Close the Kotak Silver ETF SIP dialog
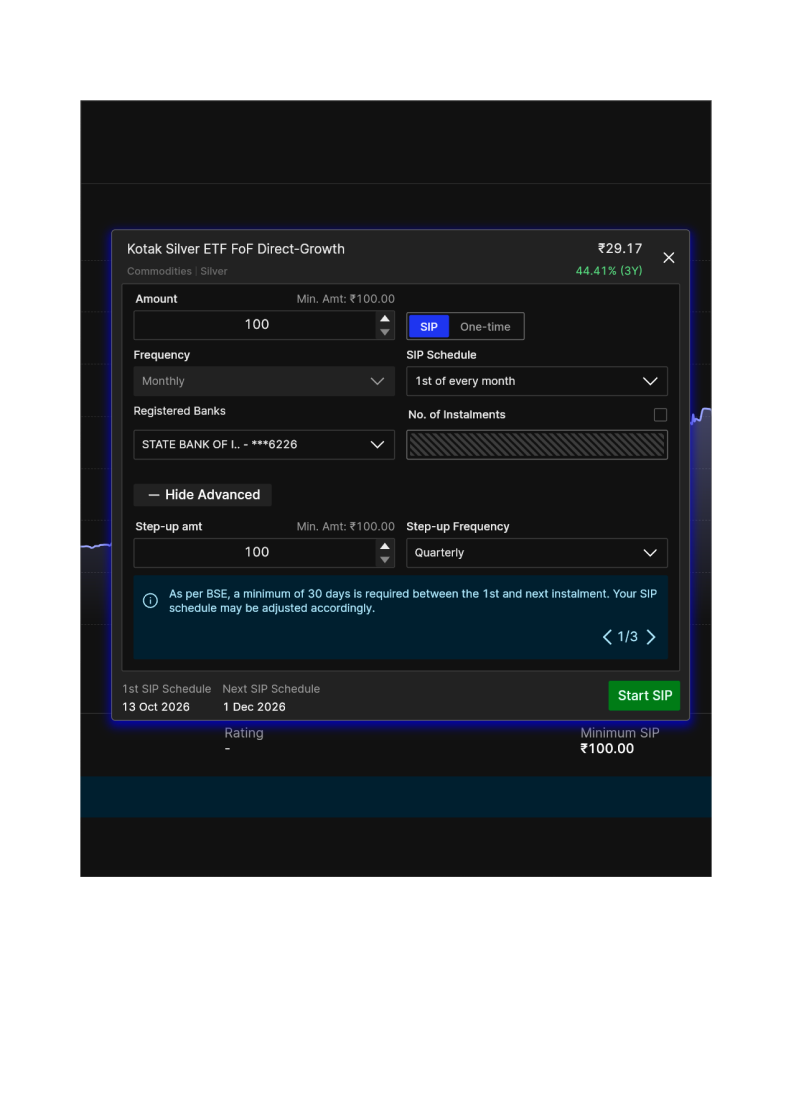Screen dimensions: 792x1120 [x=668, y=258]
